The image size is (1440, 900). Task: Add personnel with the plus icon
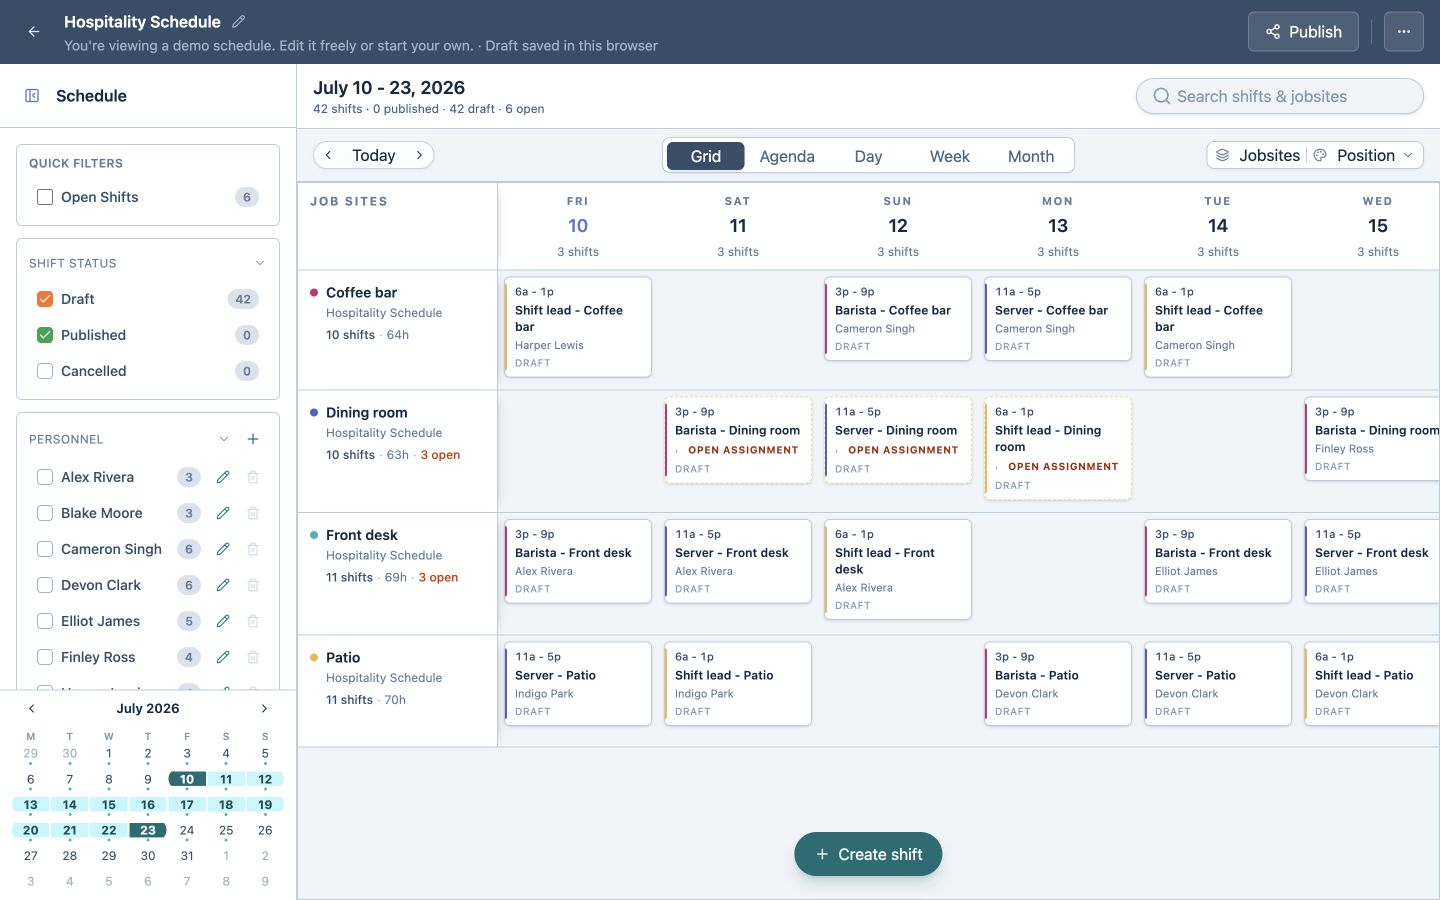(x=253, y=439)
